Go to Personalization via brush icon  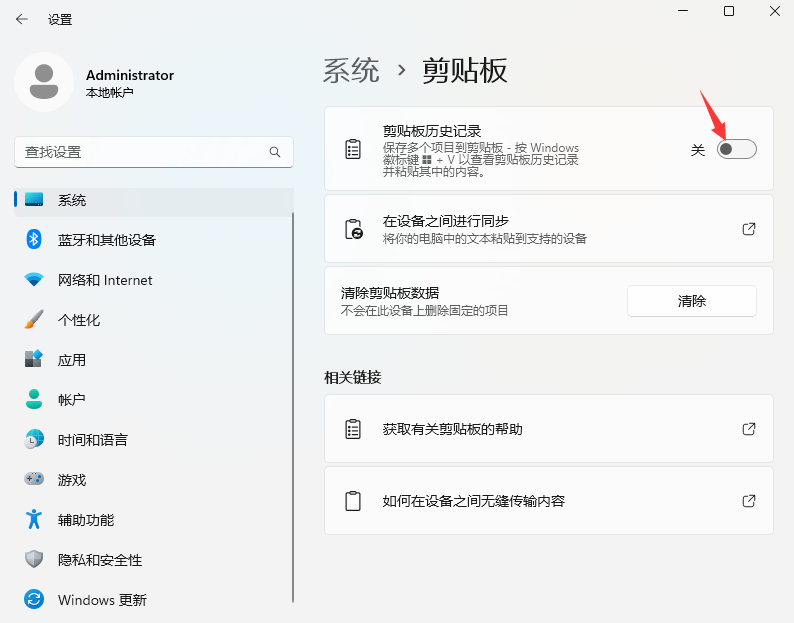(34, 320)
